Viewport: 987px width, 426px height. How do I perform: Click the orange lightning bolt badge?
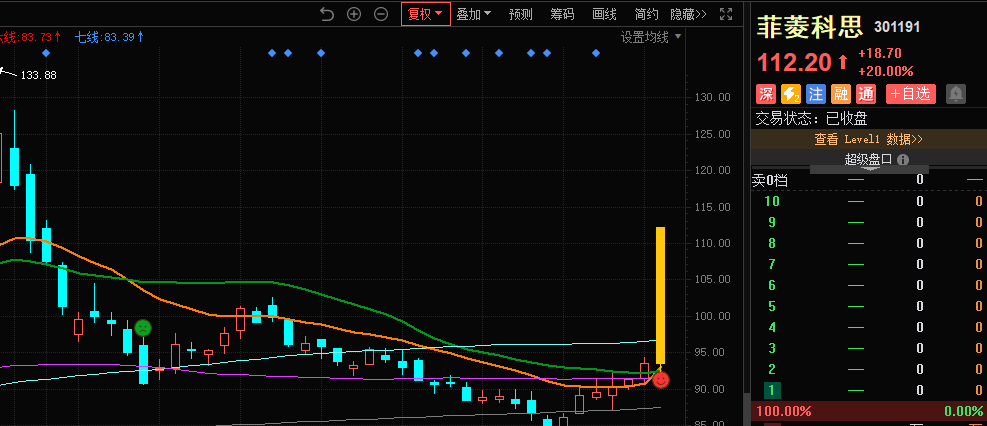(x=791, y=94)
